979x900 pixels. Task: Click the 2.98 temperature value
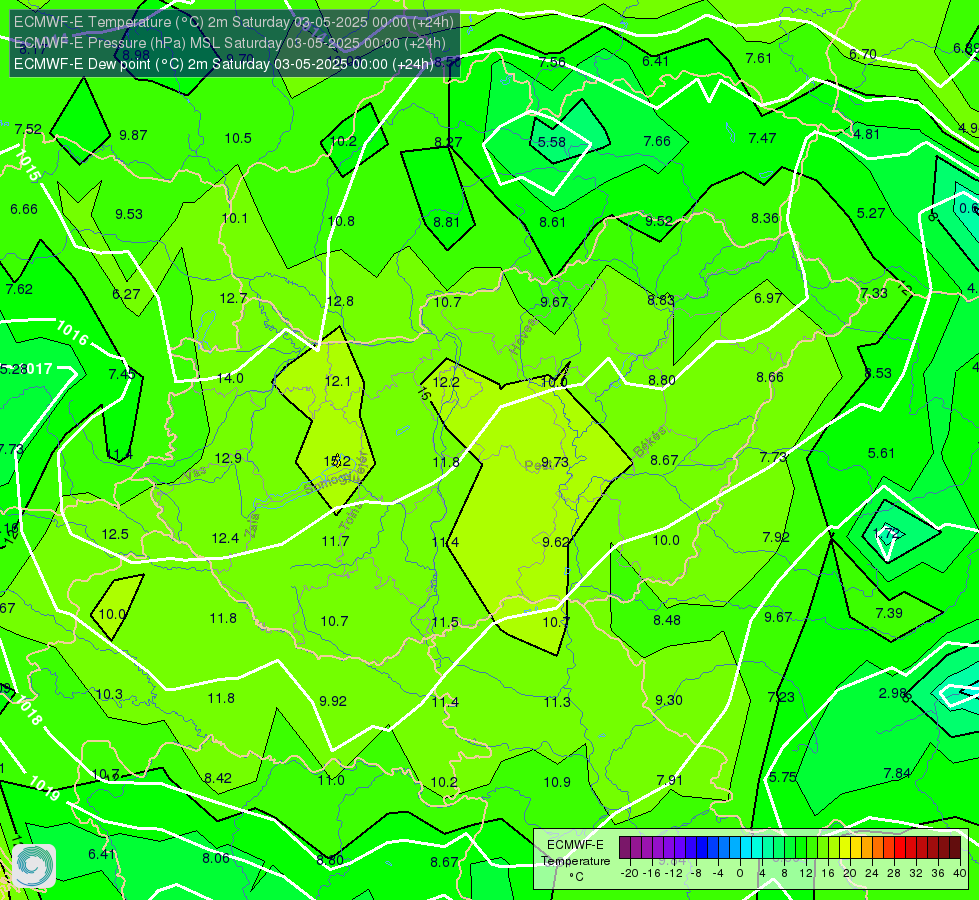pyautogui.click(x=893, y=693)
